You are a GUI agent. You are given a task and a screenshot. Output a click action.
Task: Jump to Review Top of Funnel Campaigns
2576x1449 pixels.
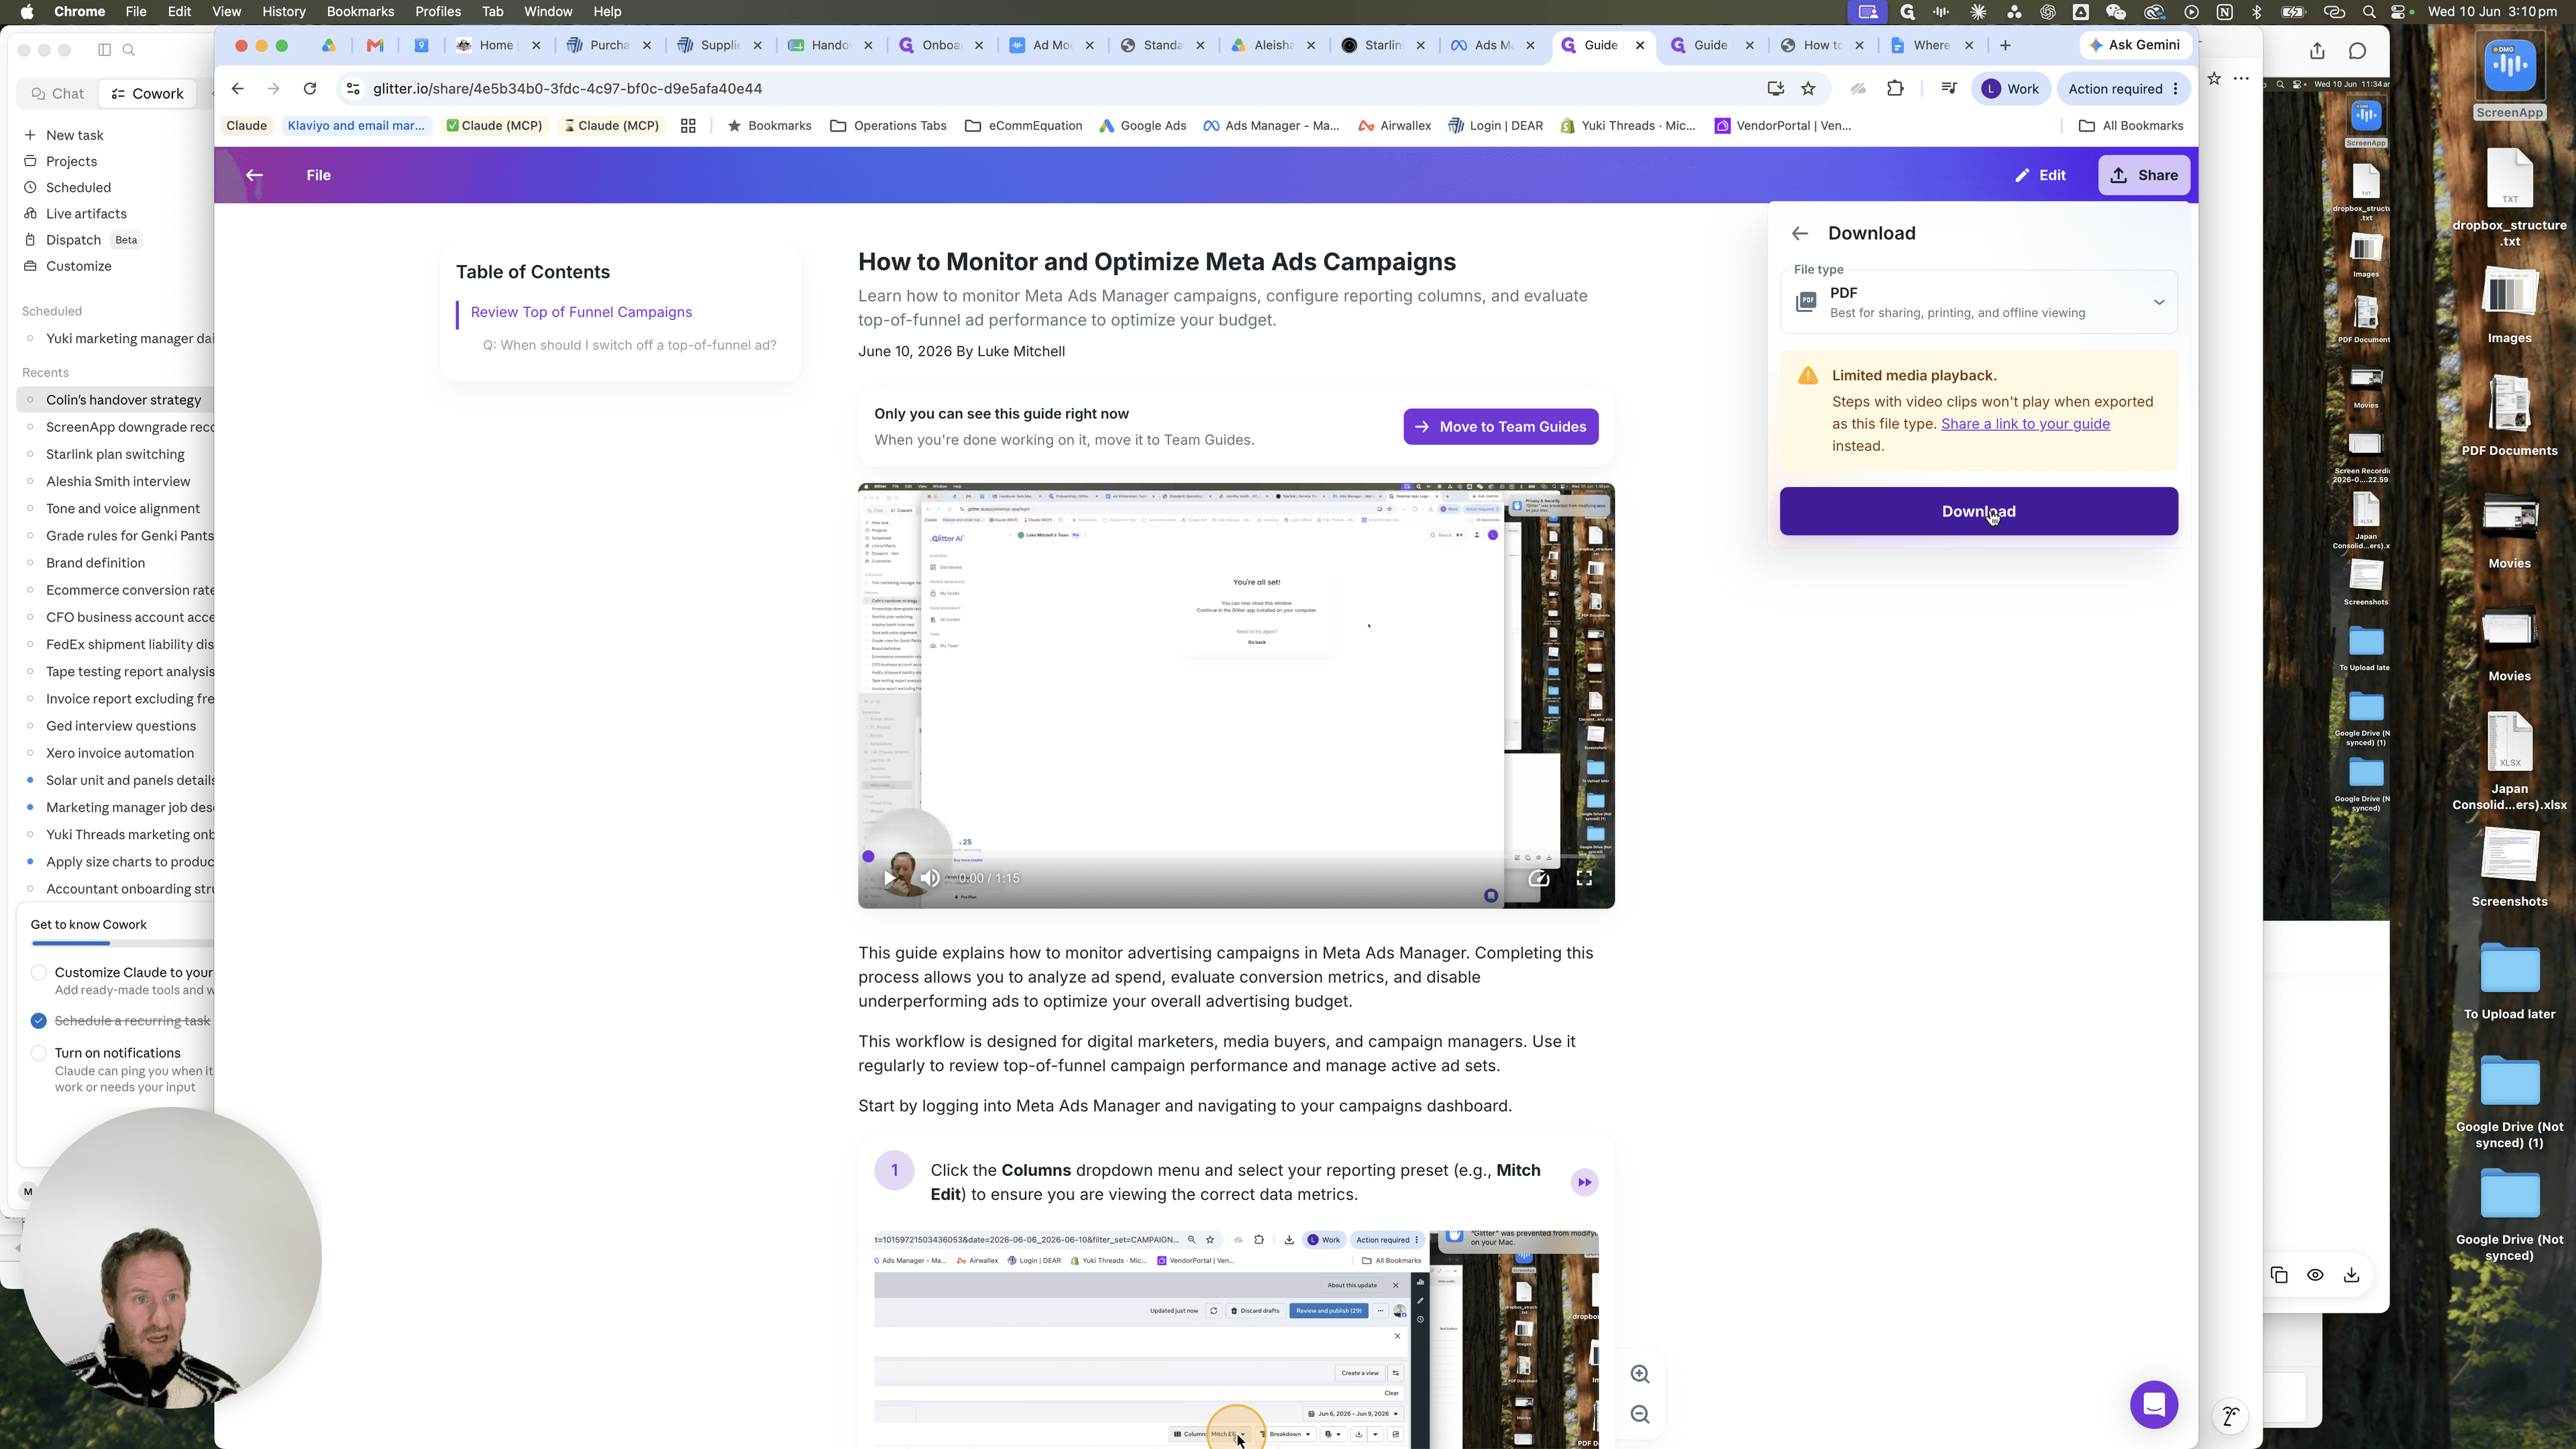tap(581, 312)
